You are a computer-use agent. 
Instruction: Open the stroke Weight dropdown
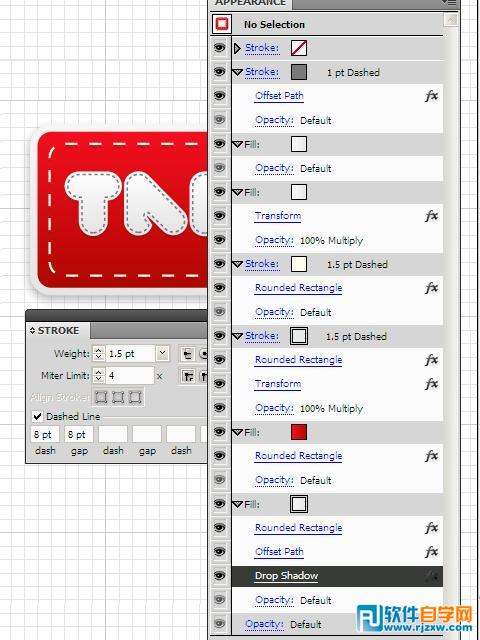click(x=162, y=353)
